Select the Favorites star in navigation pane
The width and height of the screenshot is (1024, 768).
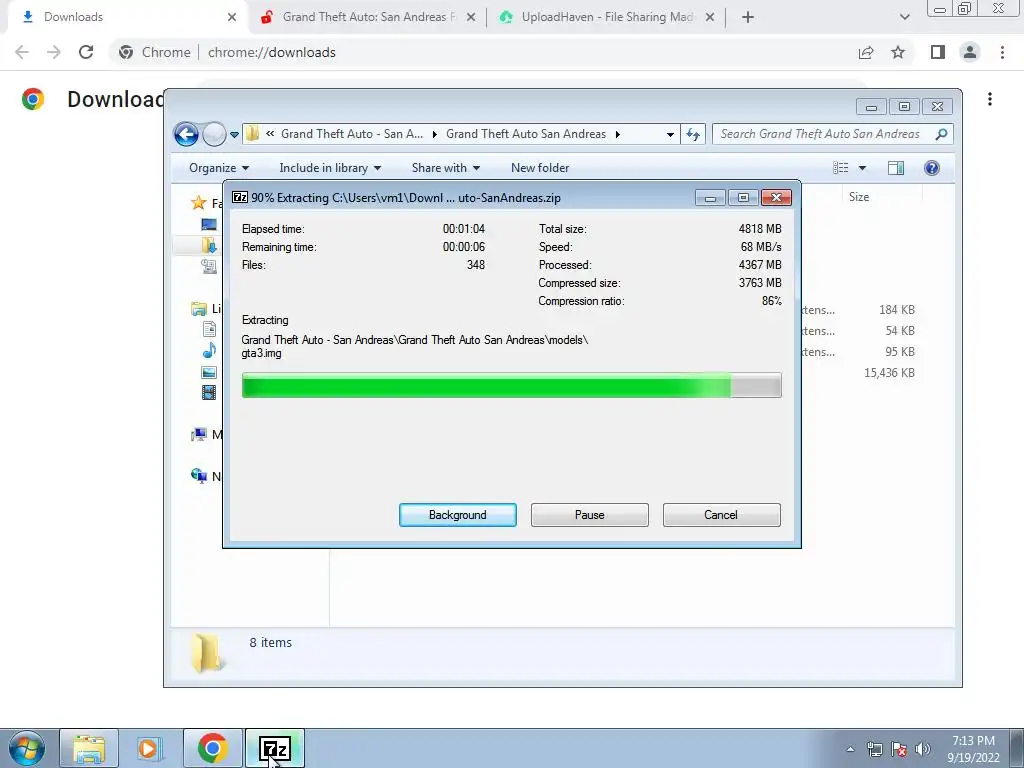199,203
